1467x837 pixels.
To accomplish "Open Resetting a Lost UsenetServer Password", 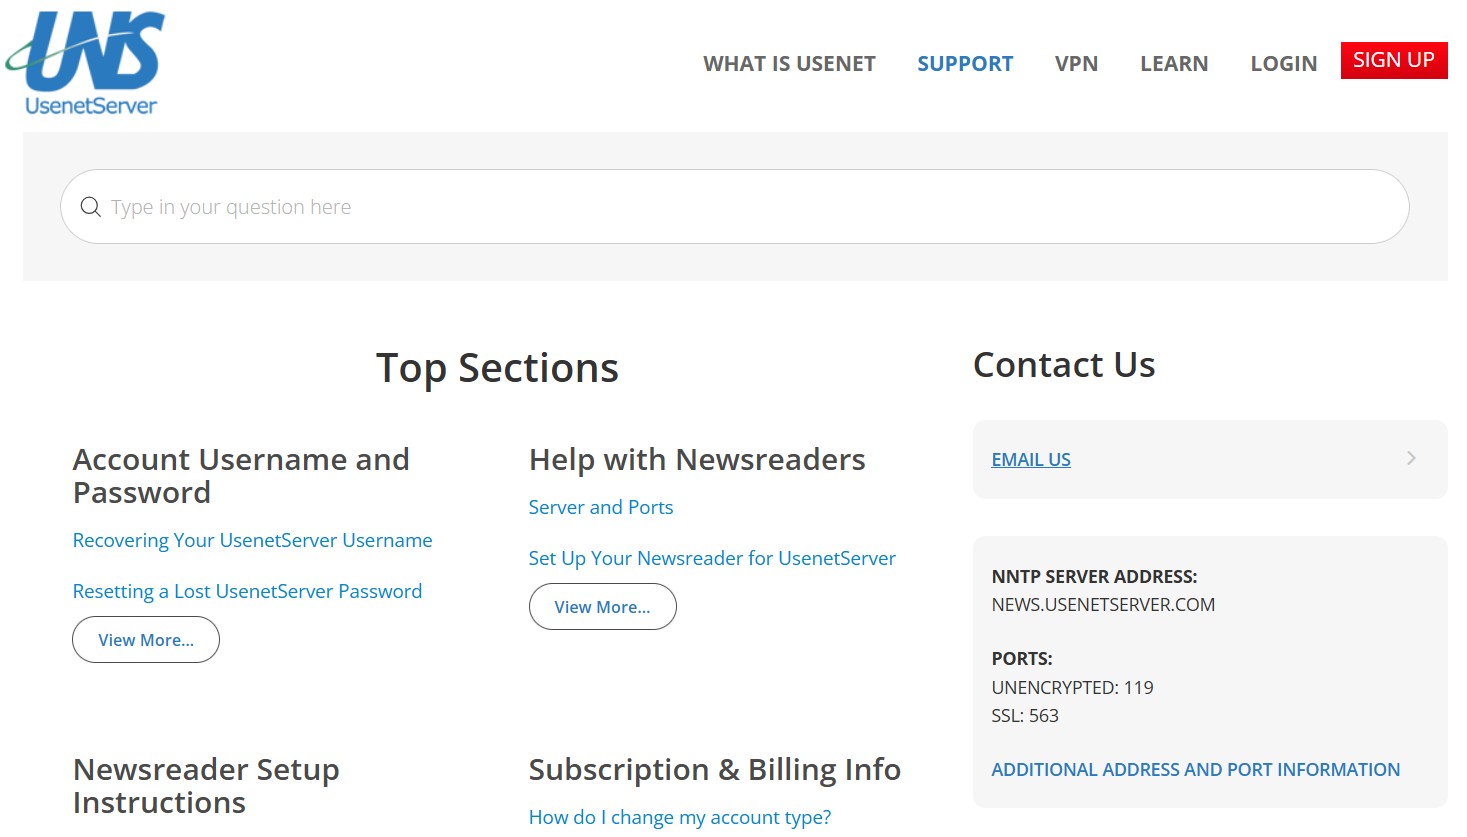I will pos(247,591).
